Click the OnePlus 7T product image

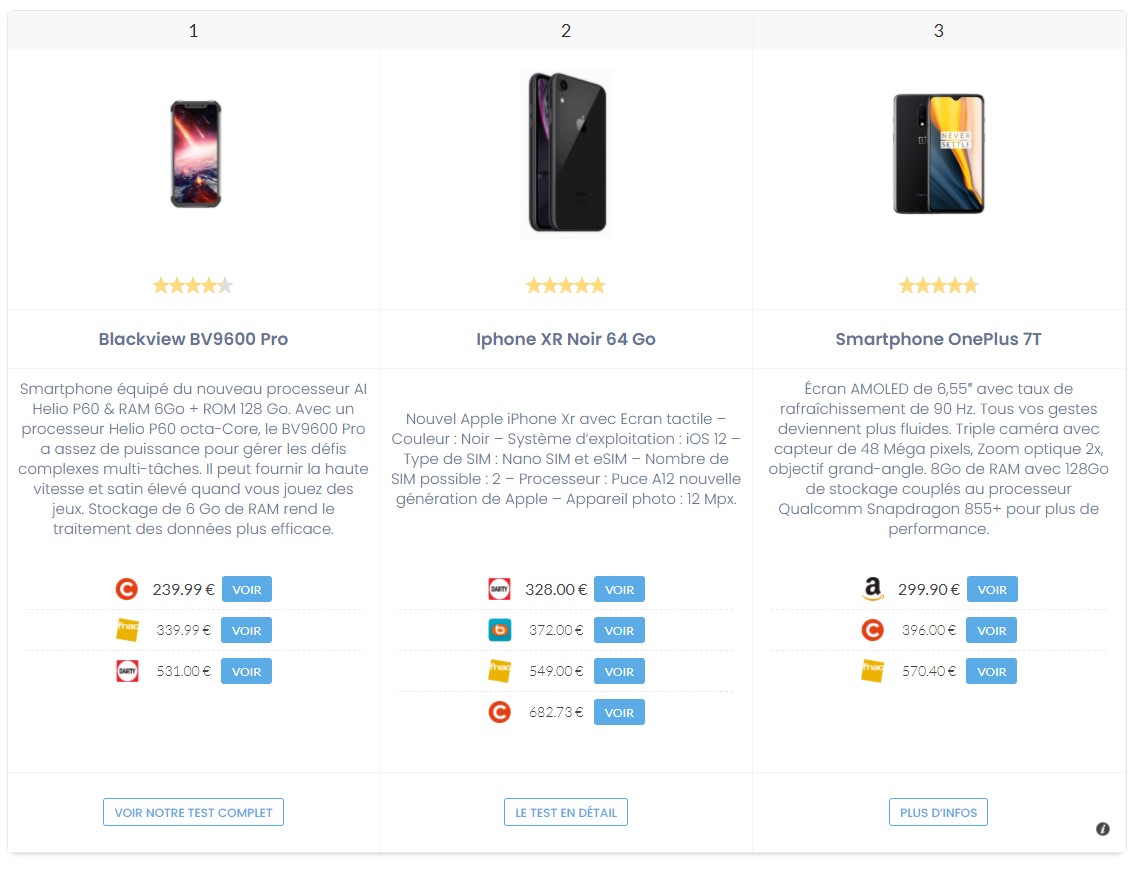point(938,153)
